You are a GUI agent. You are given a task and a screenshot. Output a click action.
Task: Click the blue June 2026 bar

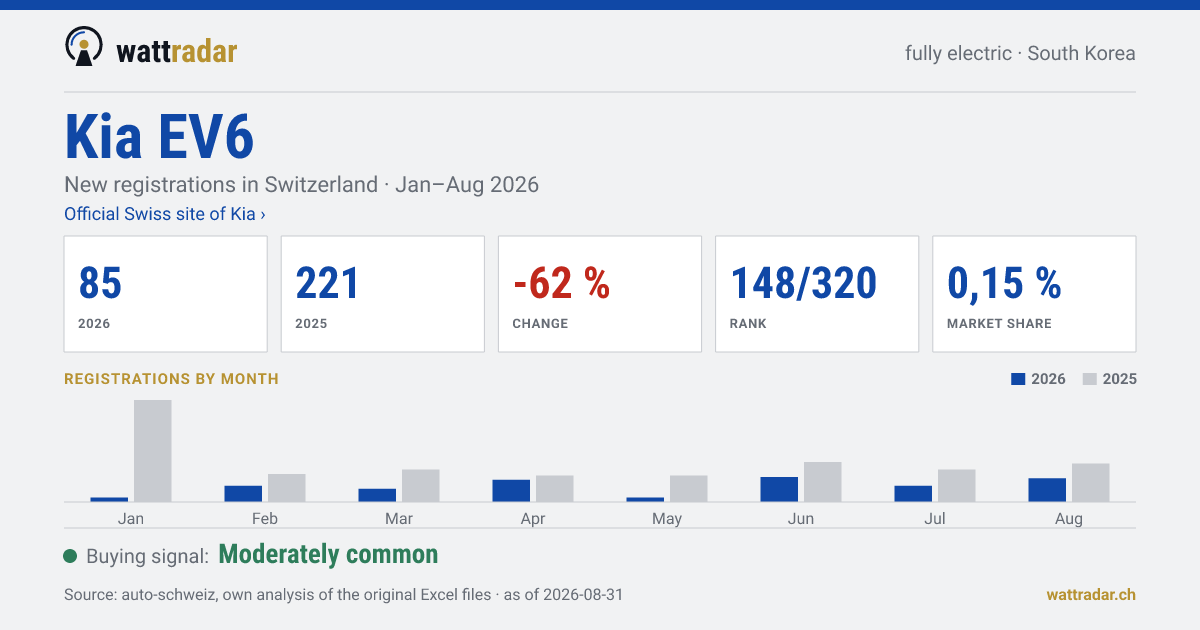click(x=779, y=490)
